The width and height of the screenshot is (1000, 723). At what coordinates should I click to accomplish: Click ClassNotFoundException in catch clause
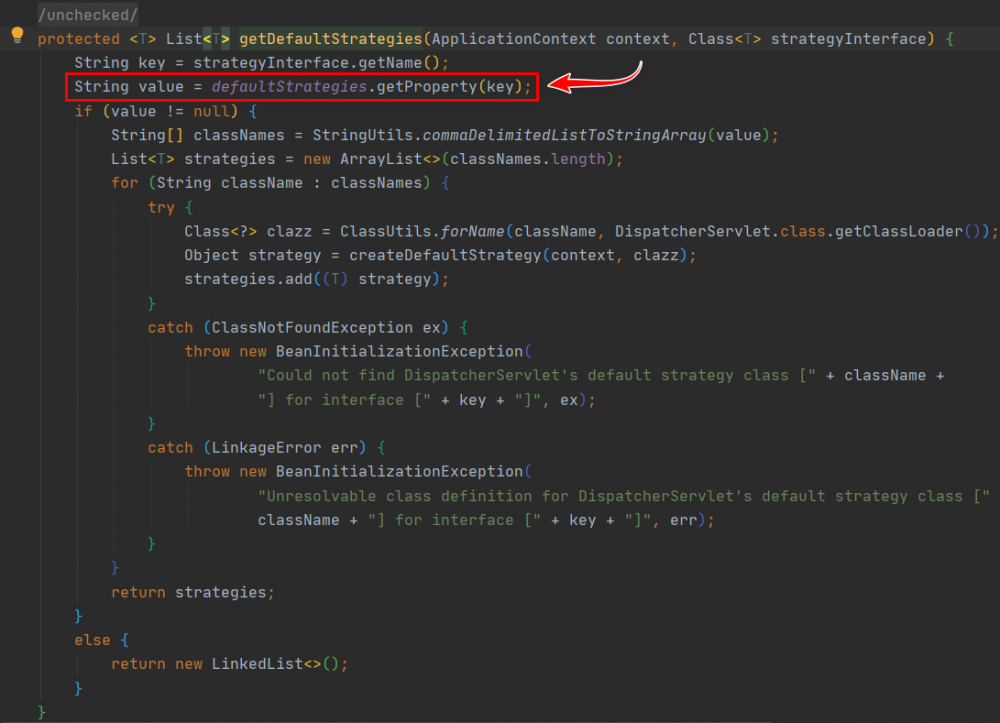tap(312, 328)
